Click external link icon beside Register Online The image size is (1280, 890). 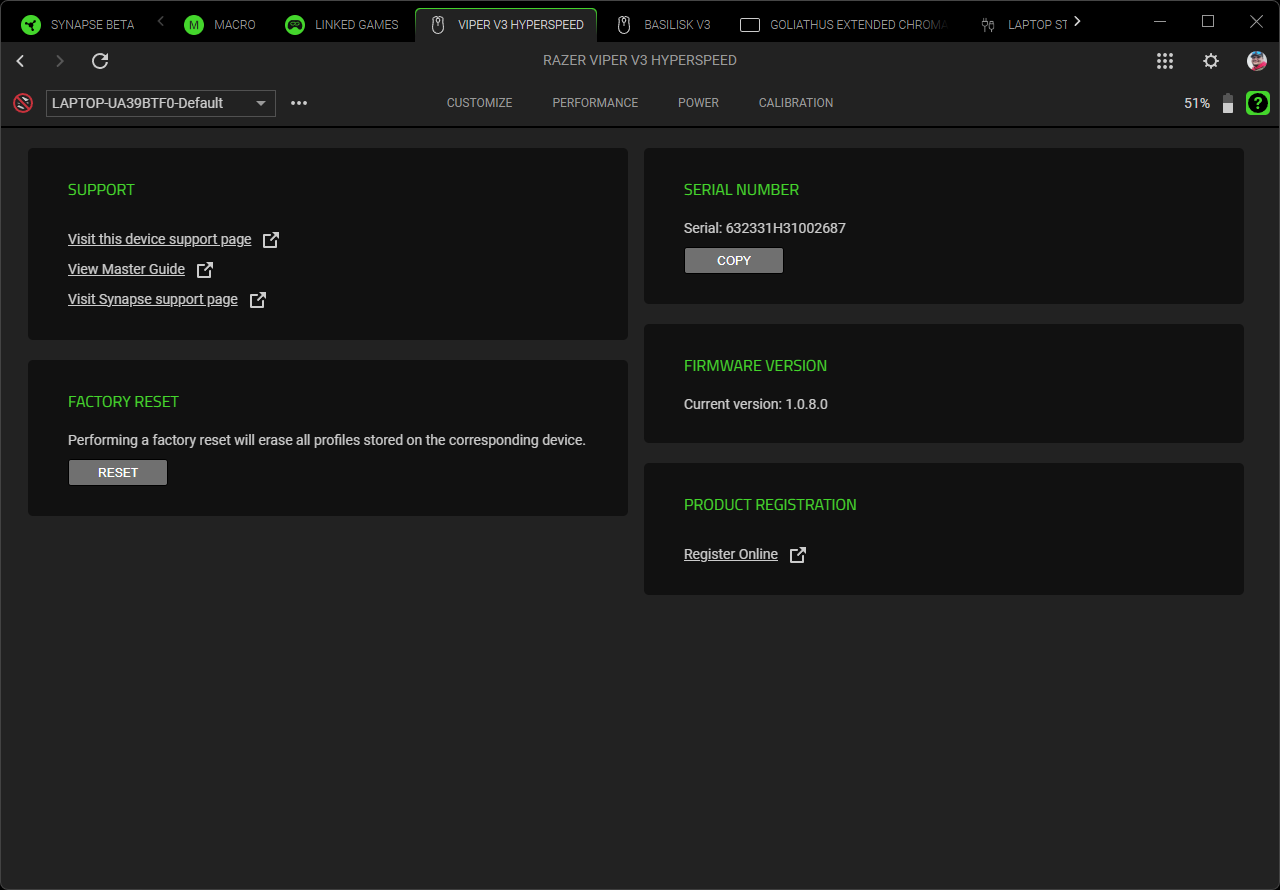[x=798, y=555]
